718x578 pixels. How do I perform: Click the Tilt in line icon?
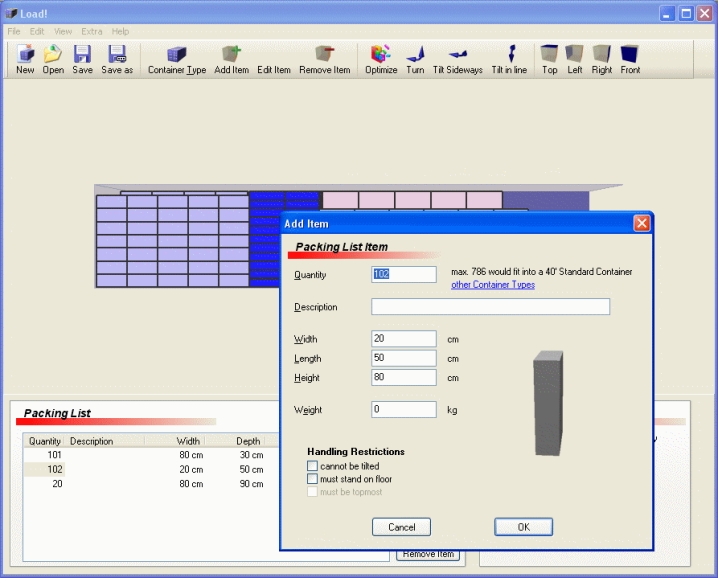(509, 59)
